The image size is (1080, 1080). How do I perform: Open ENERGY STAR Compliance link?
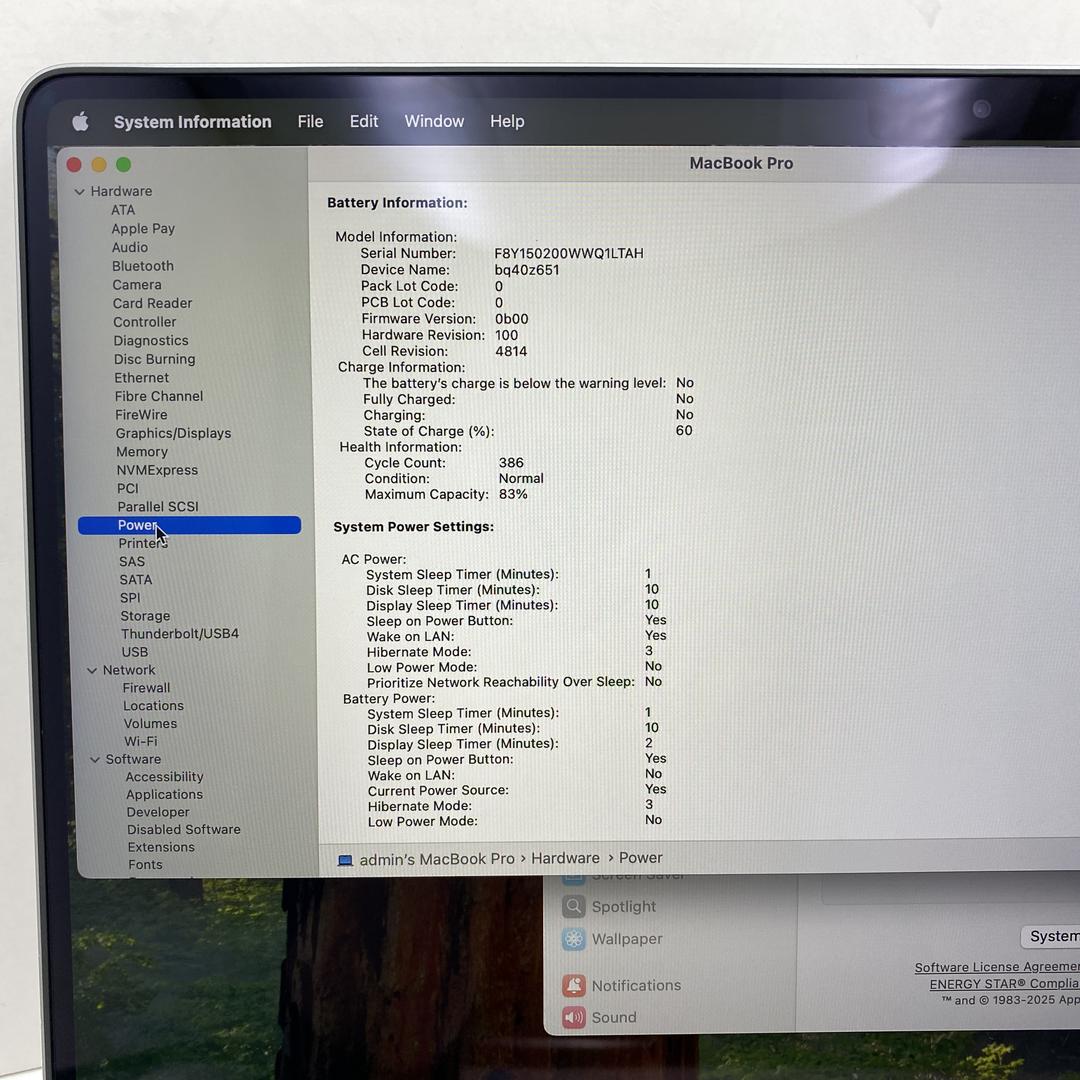point(1004,984)
